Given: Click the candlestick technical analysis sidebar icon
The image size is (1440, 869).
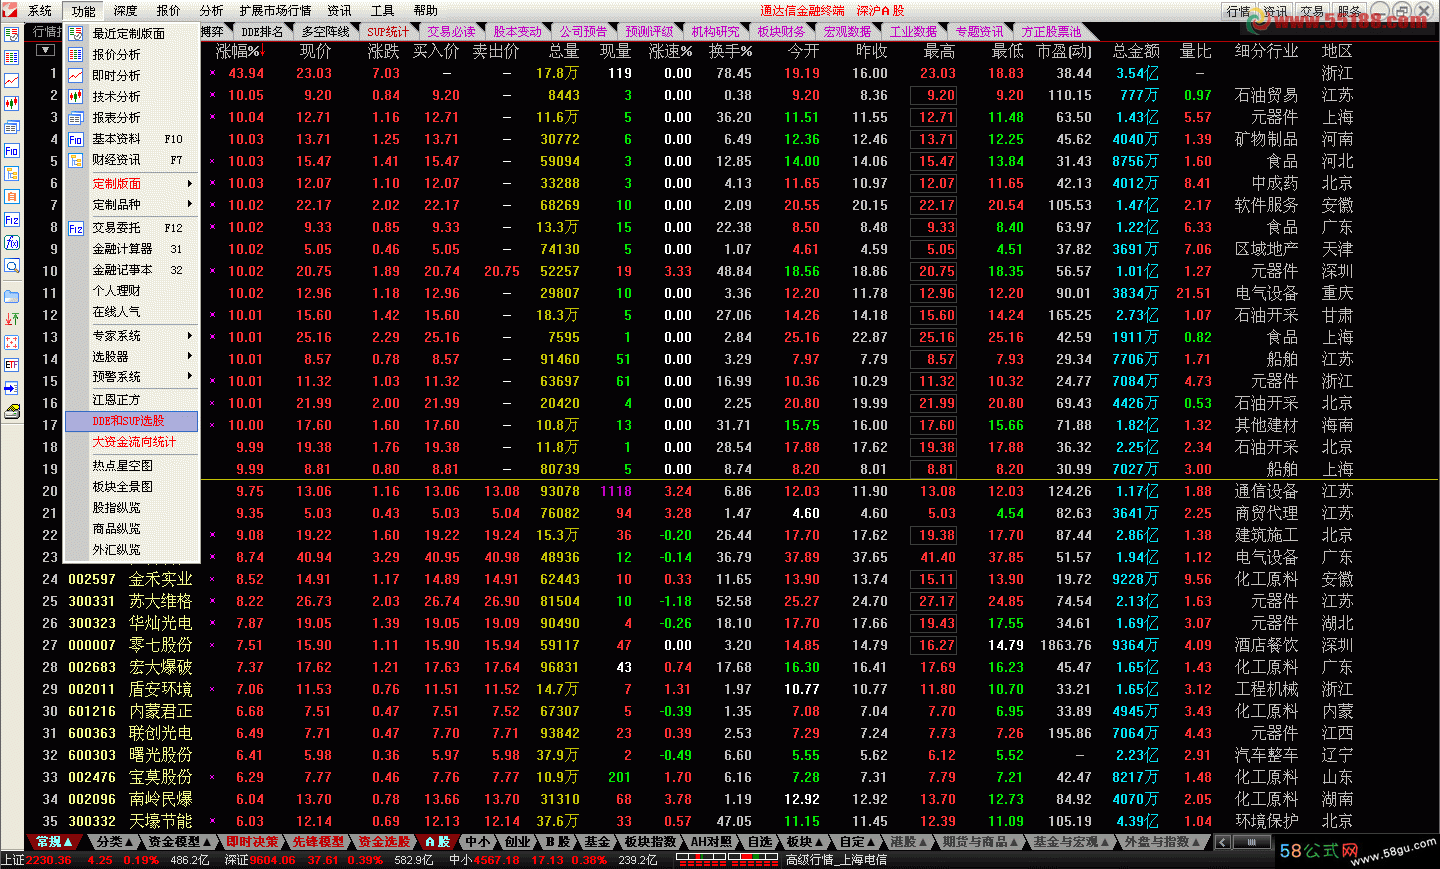Looking at the screenshot, I should pos(11,103).
